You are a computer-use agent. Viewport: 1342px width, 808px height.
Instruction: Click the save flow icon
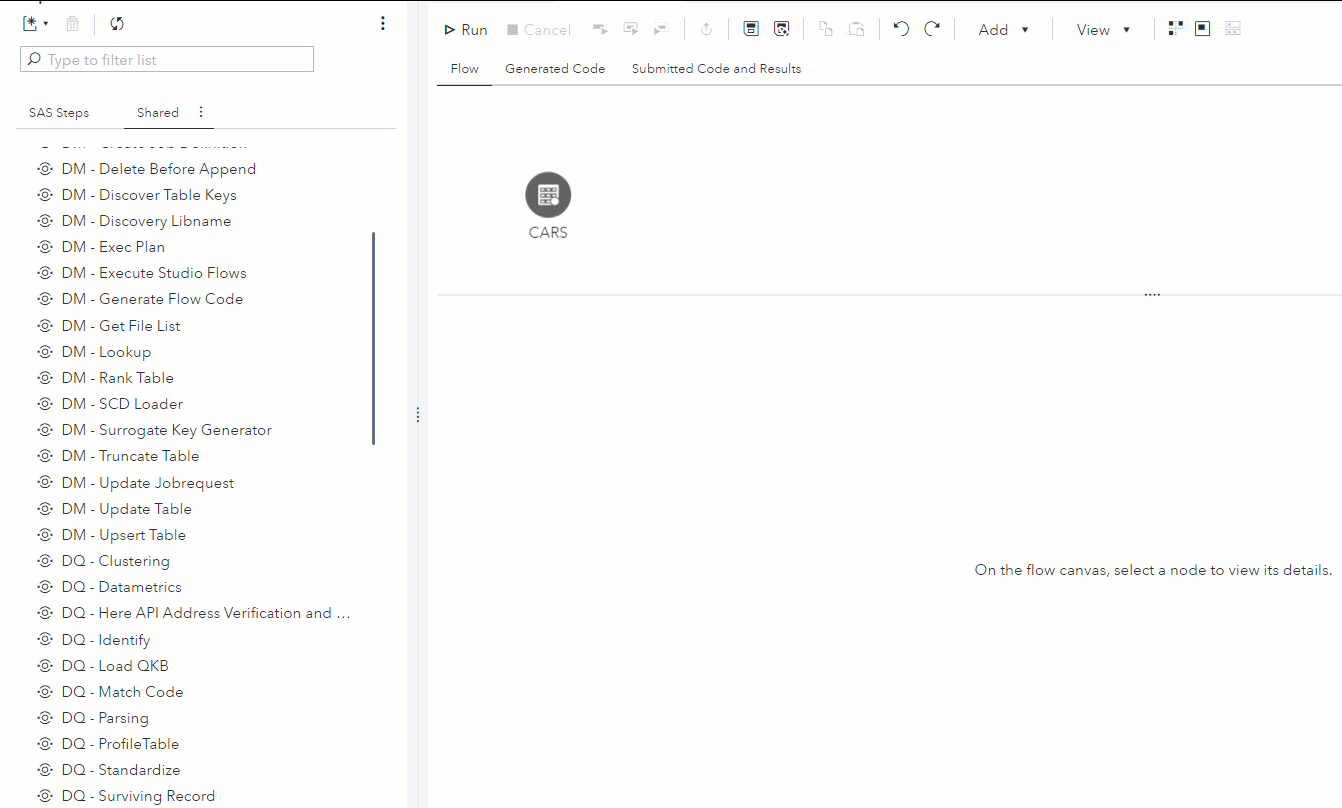(751, 29)
